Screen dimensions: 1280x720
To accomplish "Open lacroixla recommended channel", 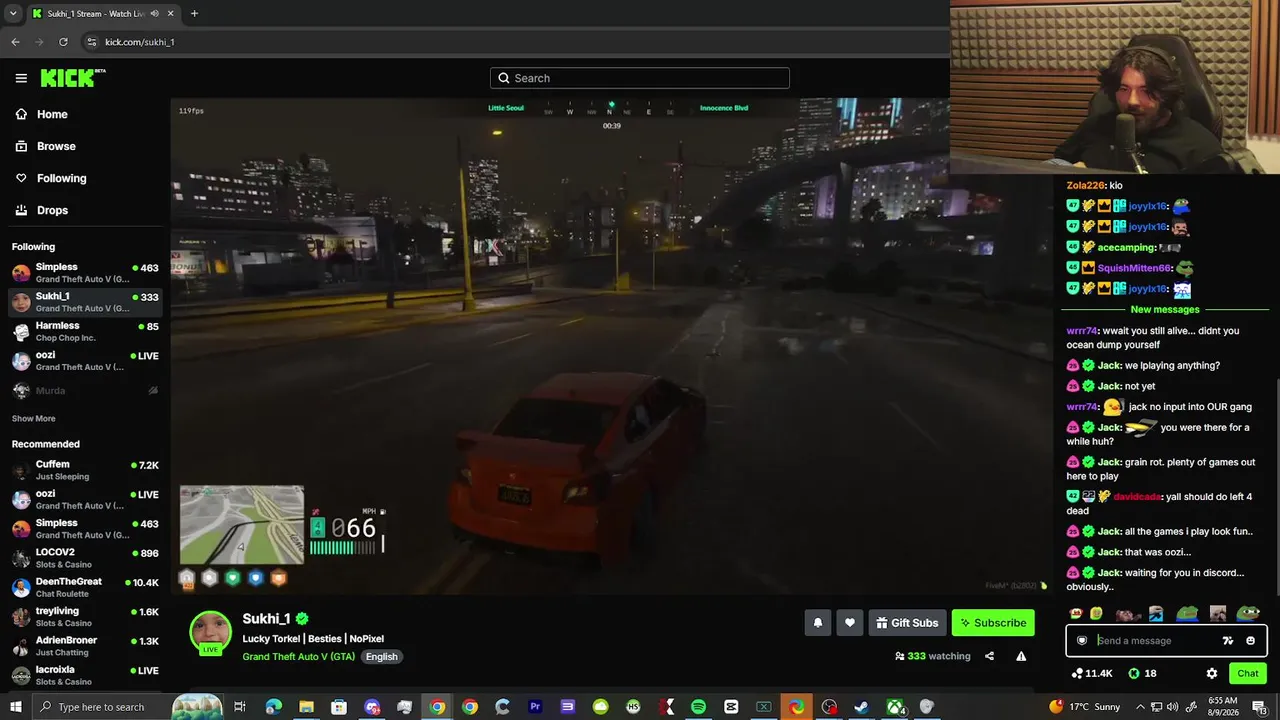I will point(85,675).
